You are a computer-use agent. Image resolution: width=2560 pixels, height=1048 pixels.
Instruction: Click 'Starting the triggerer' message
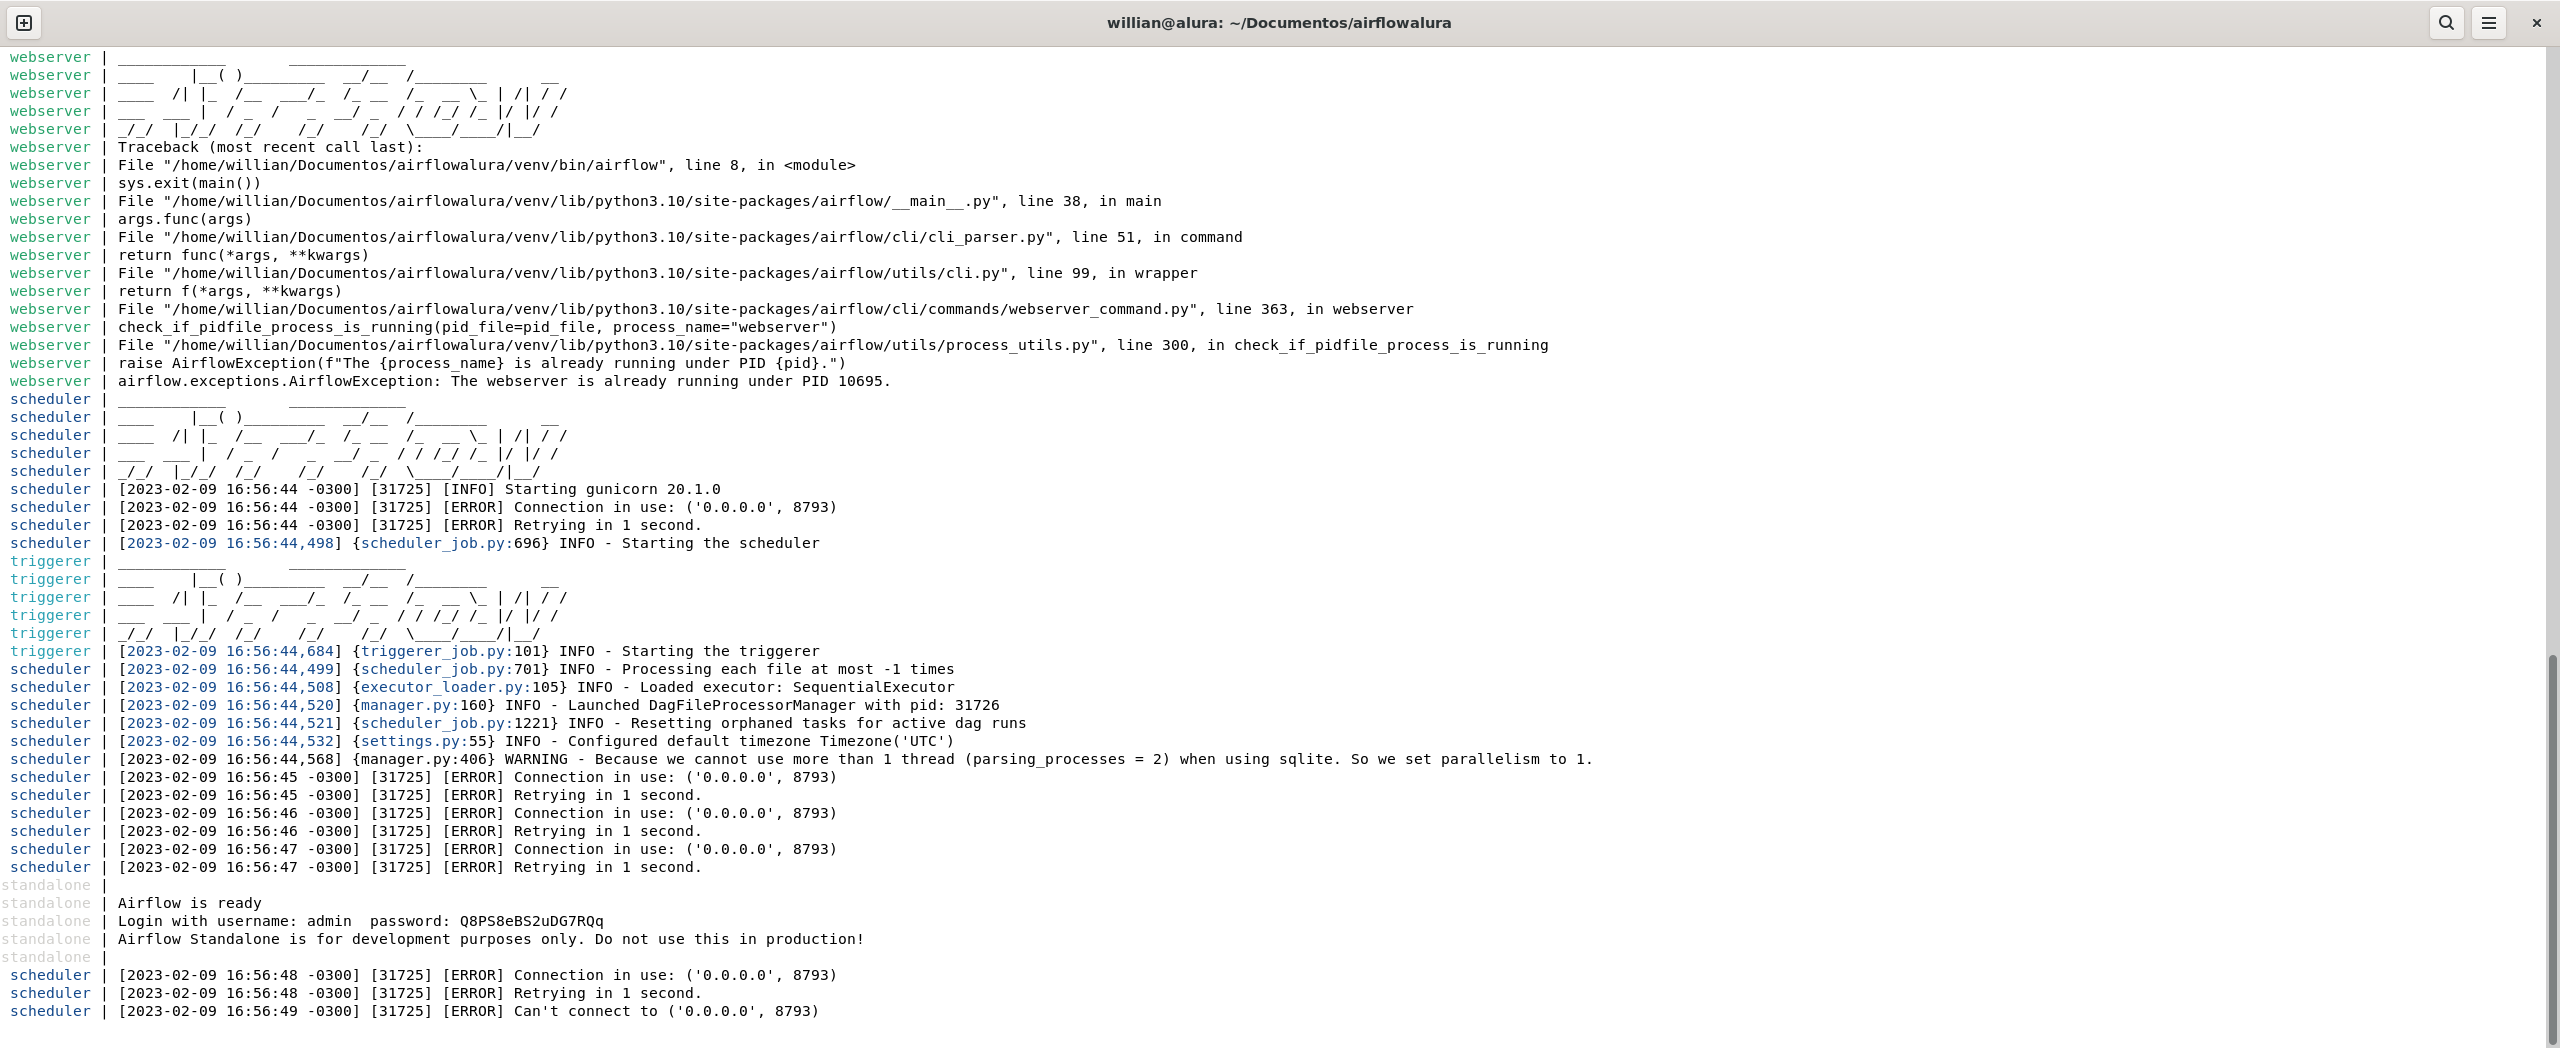click(721, 651)
